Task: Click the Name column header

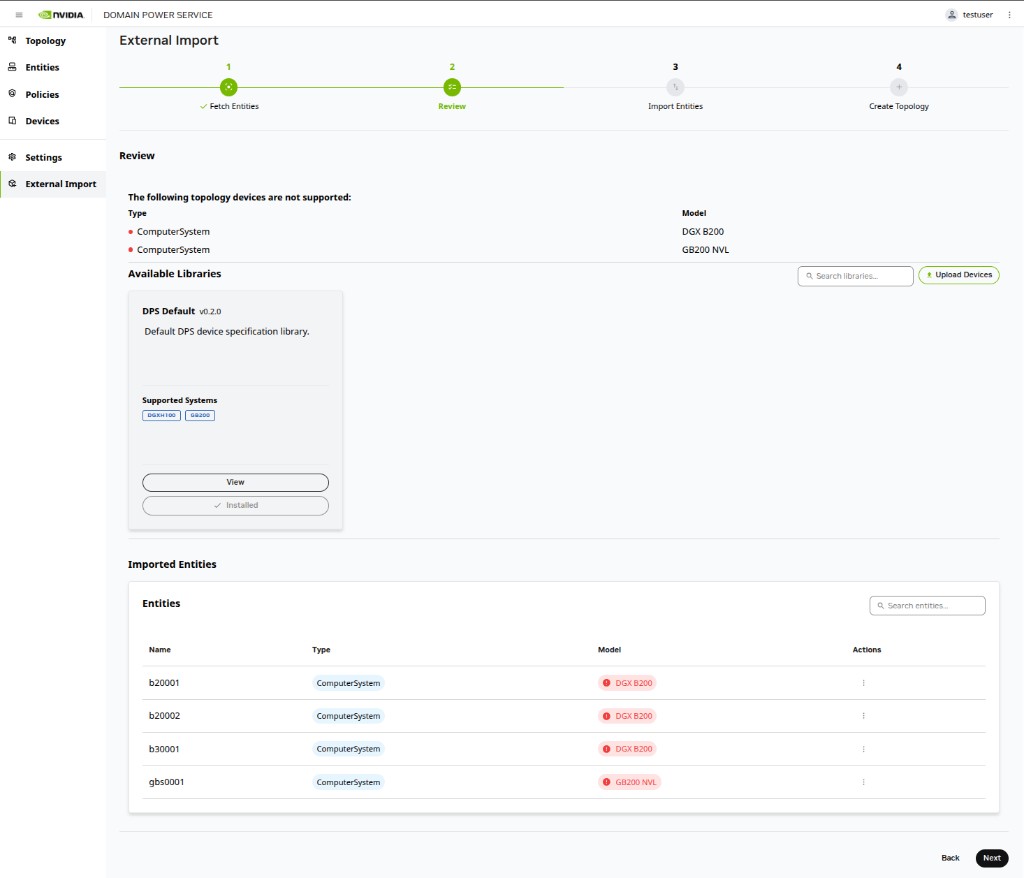Action: tap(159, 649)
